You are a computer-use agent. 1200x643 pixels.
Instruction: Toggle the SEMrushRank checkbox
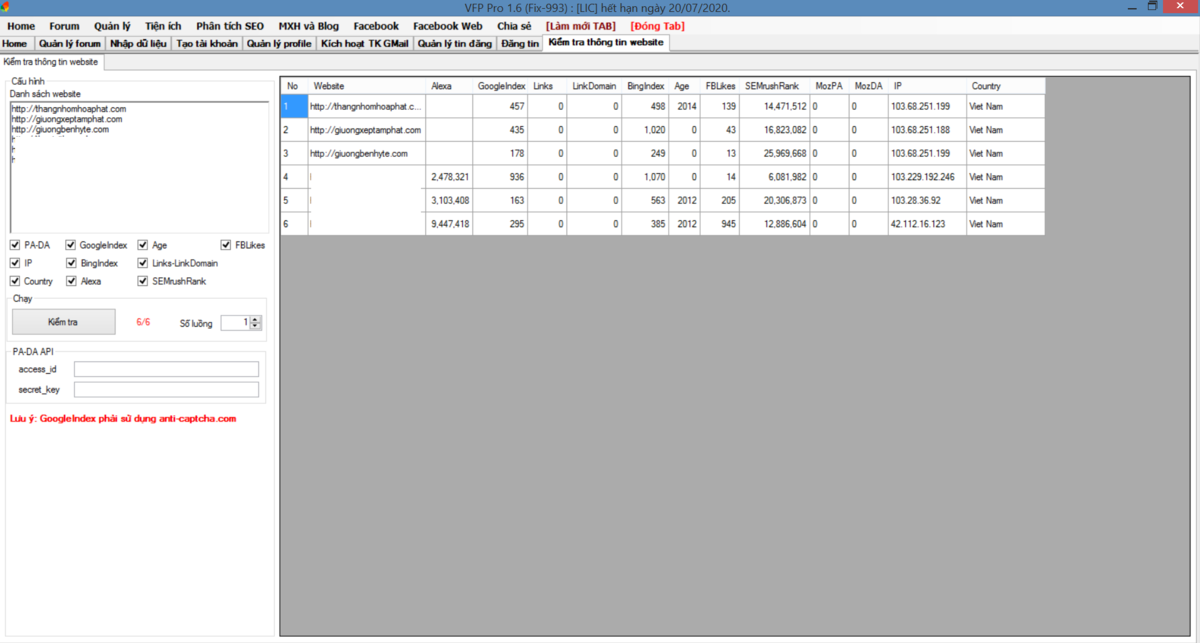(144, 282)
